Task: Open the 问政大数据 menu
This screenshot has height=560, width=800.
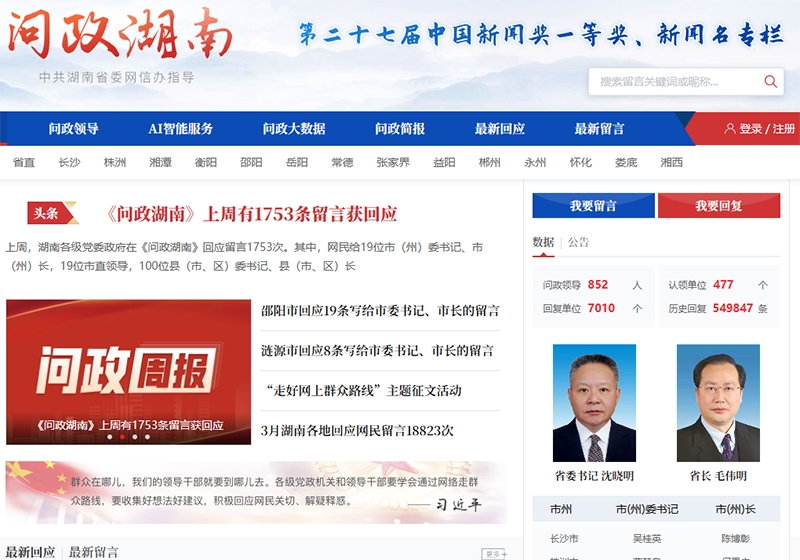Action: (x=294, y=129)
